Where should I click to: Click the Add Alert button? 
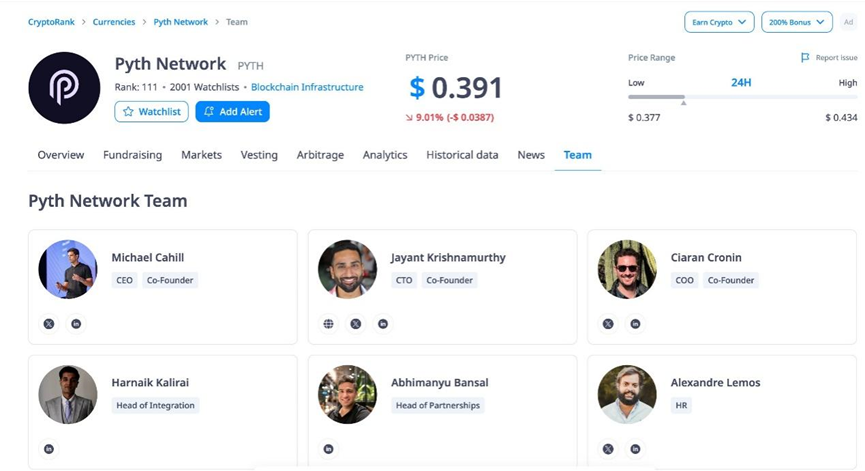[232, 112]
